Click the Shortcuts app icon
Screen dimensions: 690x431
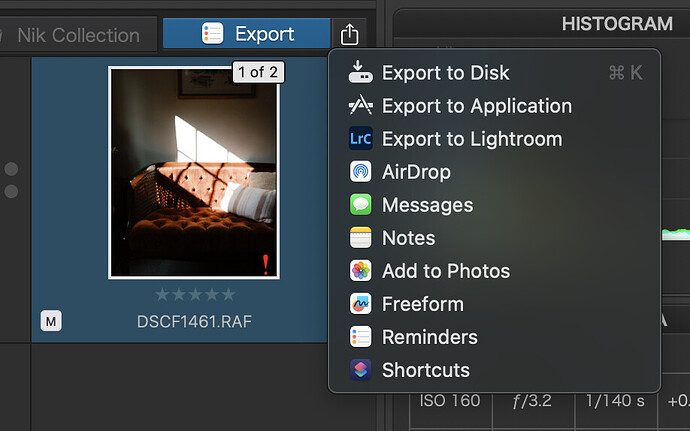360,370
